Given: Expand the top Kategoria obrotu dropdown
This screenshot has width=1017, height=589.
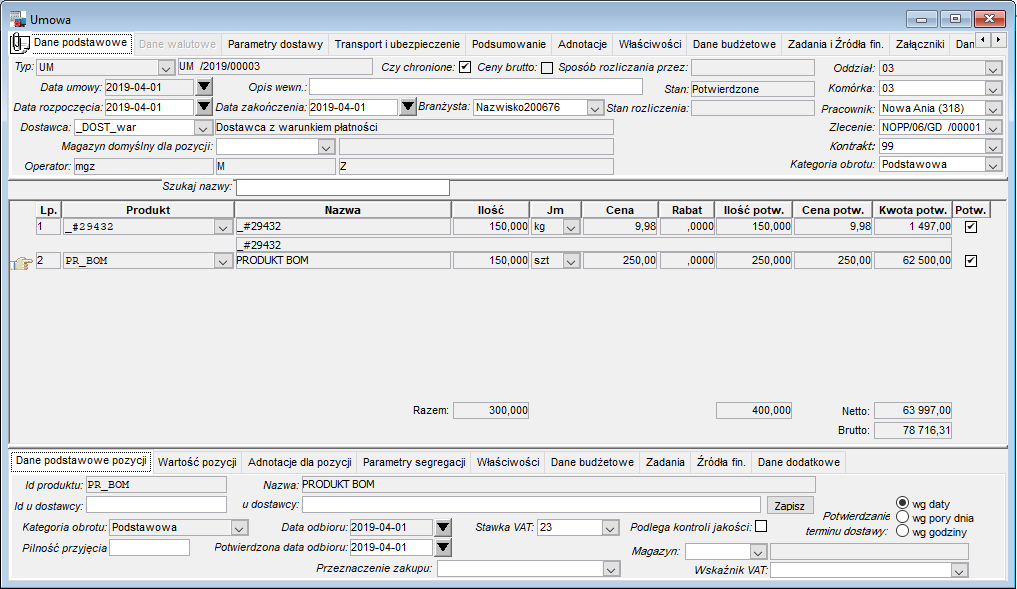Looking at the screenshot, I should click(993, 165).
